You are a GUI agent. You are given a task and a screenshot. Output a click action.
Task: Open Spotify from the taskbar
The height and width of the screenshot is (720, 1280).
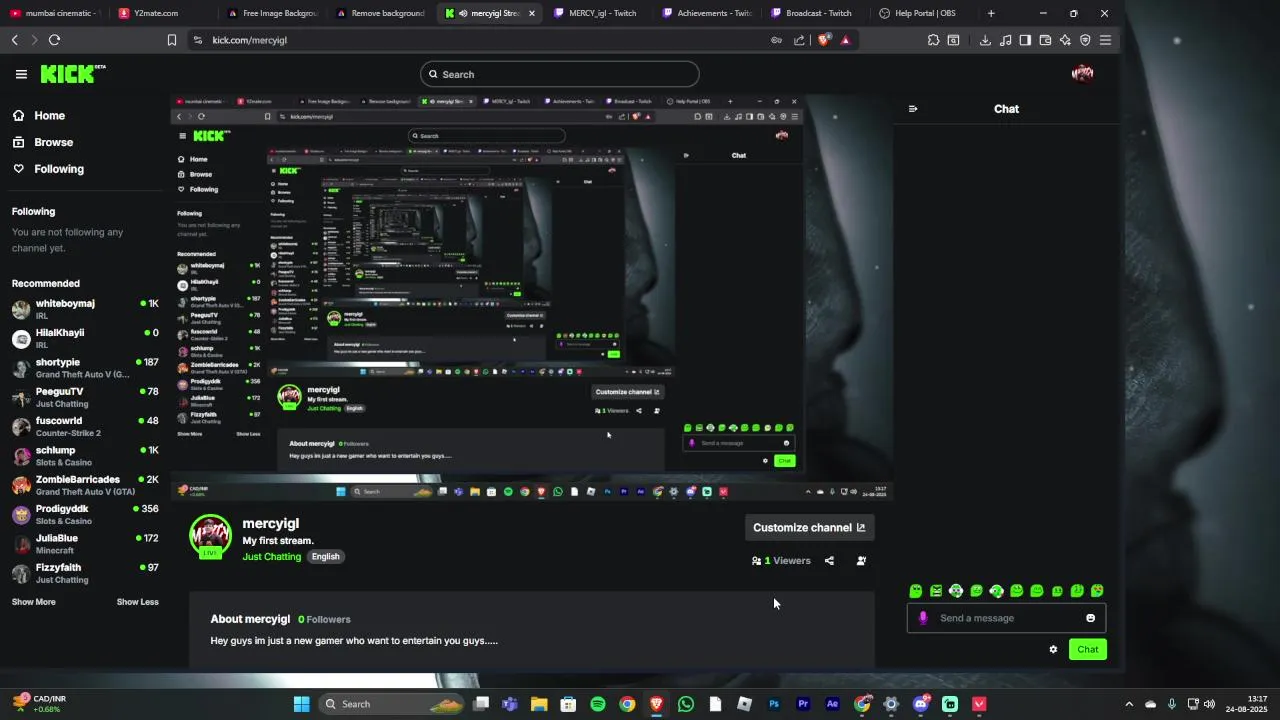click(598, 704)
